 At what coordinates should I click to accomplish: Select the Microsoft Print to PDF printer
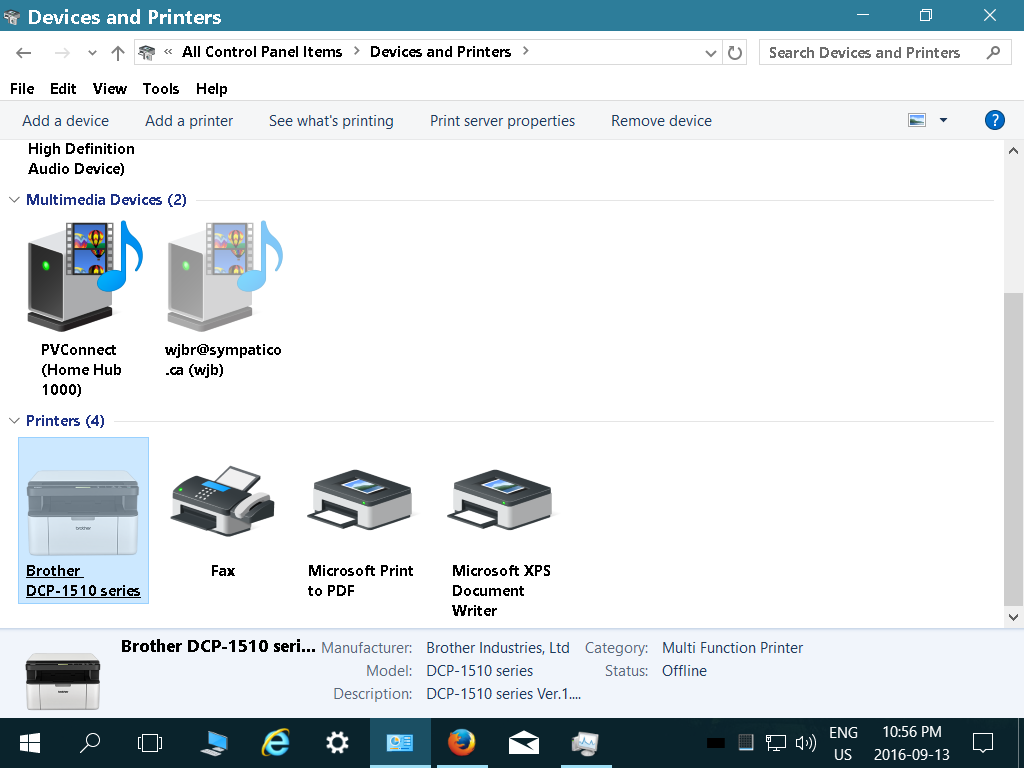361,500
